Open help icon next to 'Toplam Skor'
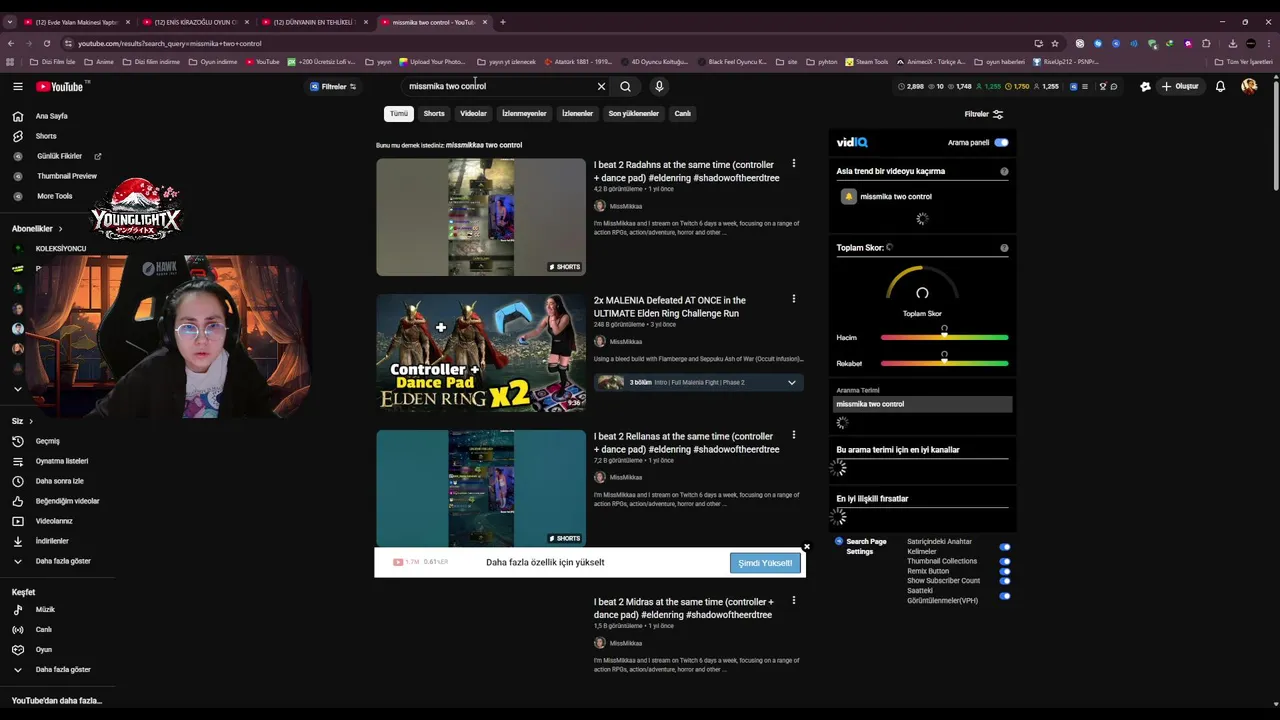The width and height of the screenshot is (1280, 720). point(1004,248)
